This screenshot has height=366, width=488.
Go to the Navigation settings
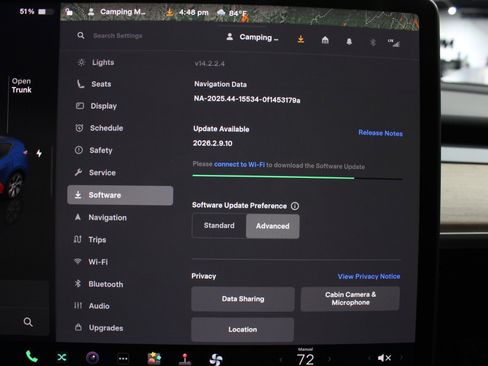100,217
